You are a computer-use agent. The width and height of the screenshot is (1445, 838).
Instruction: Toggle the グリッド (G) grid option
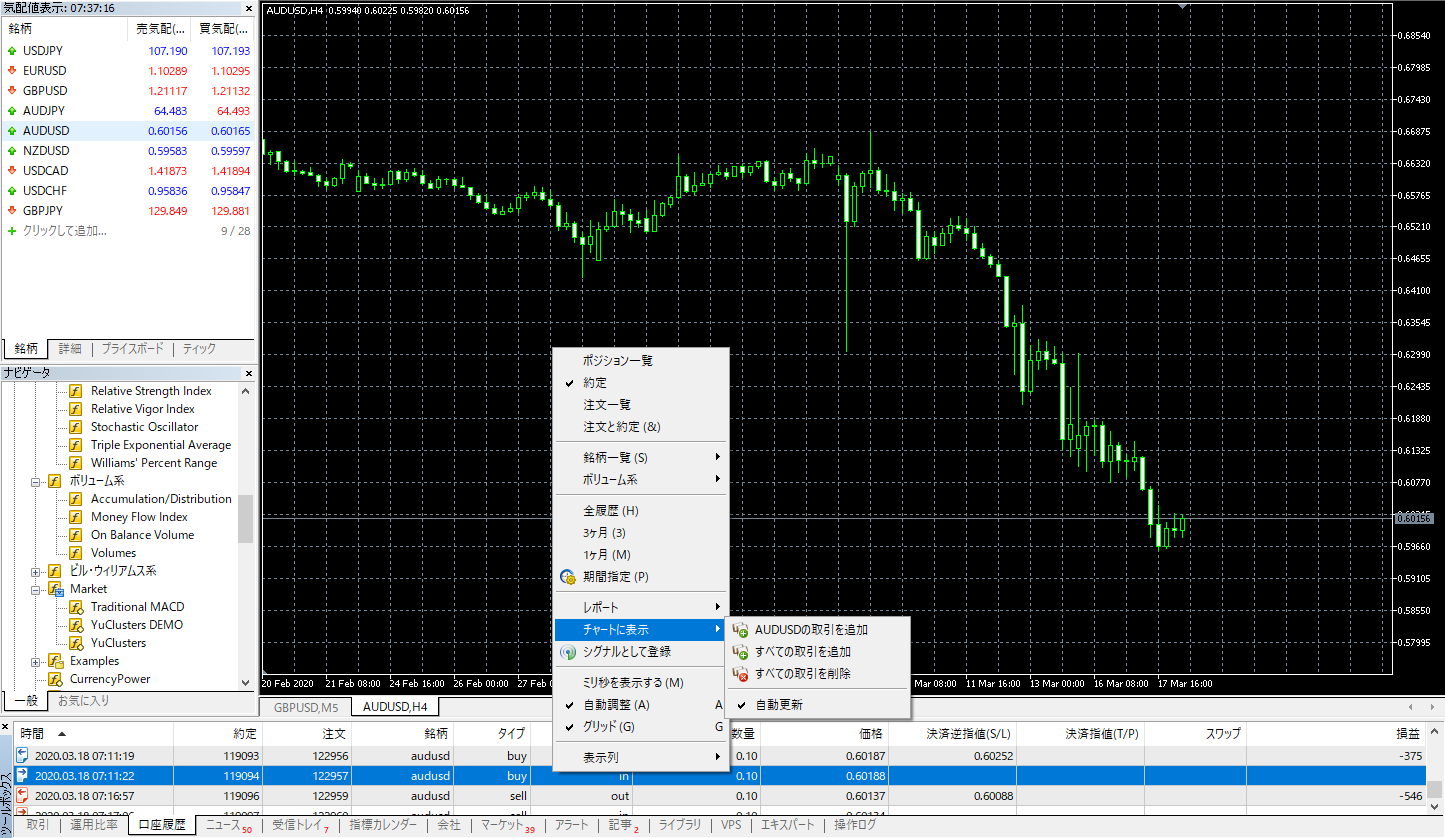pos(642,727)
